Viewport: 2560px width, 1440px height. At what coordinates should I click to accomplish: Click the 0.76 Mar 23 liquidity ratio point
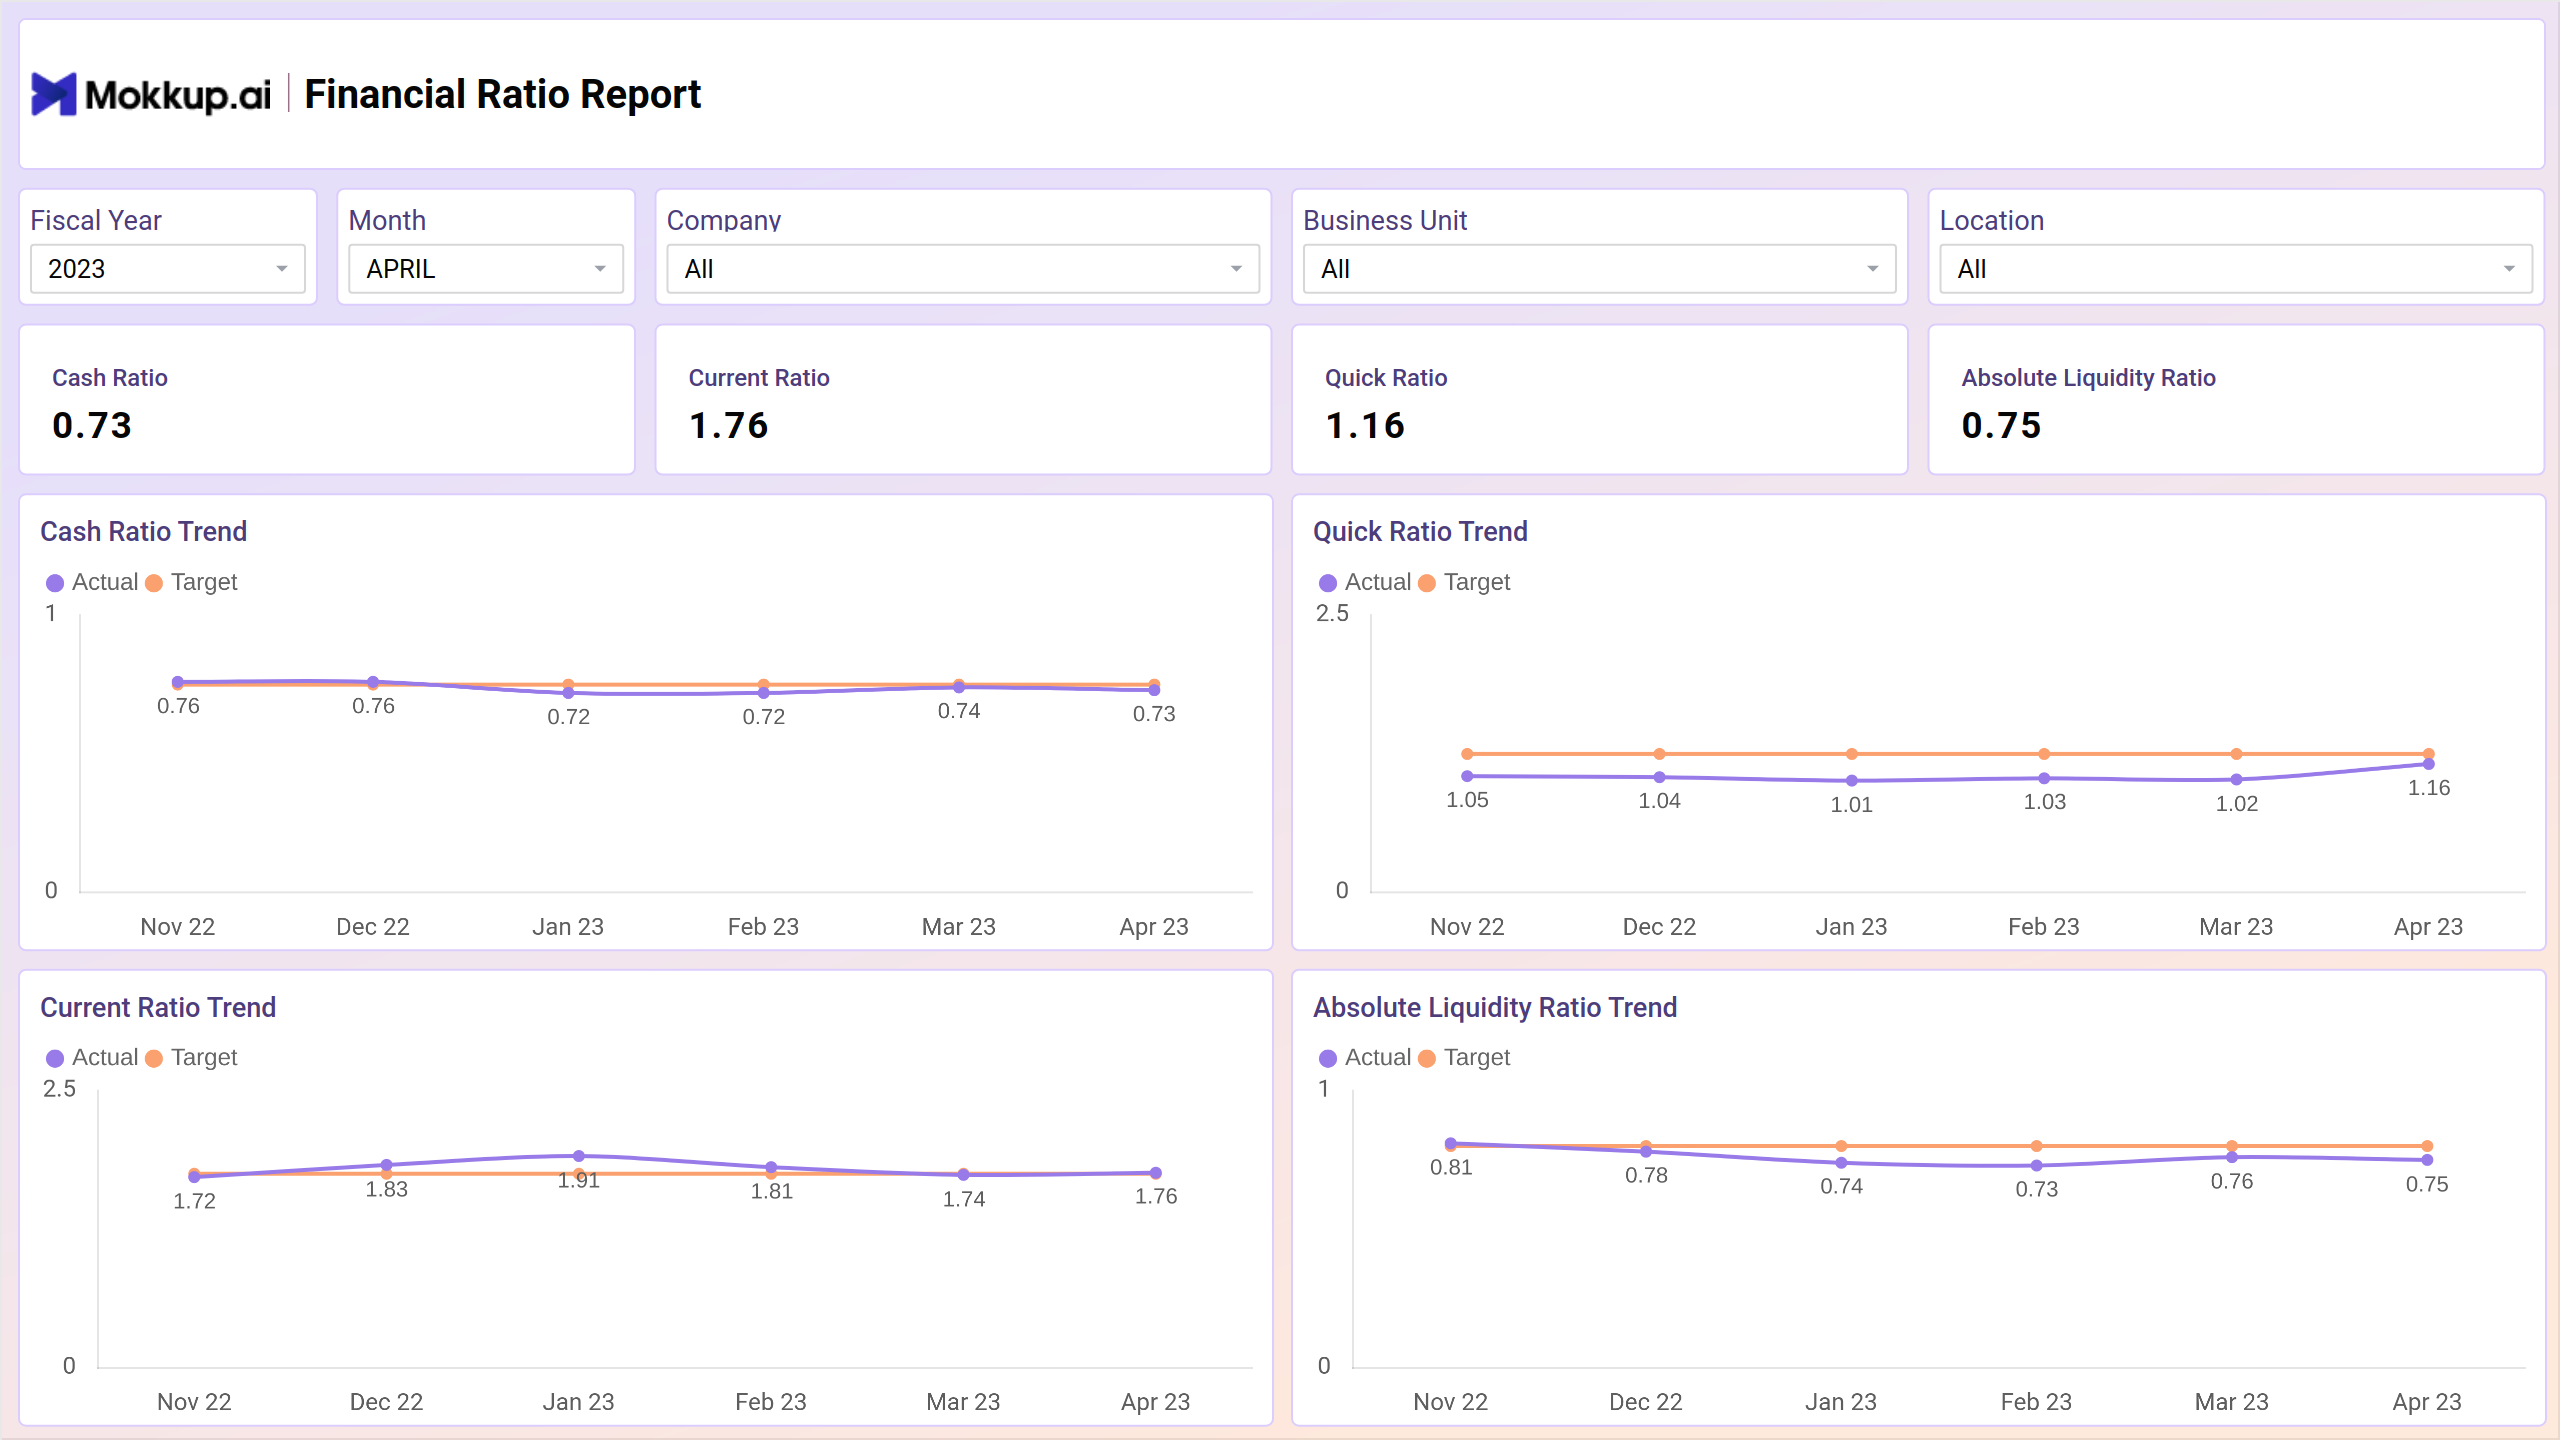[2232, 1157]
